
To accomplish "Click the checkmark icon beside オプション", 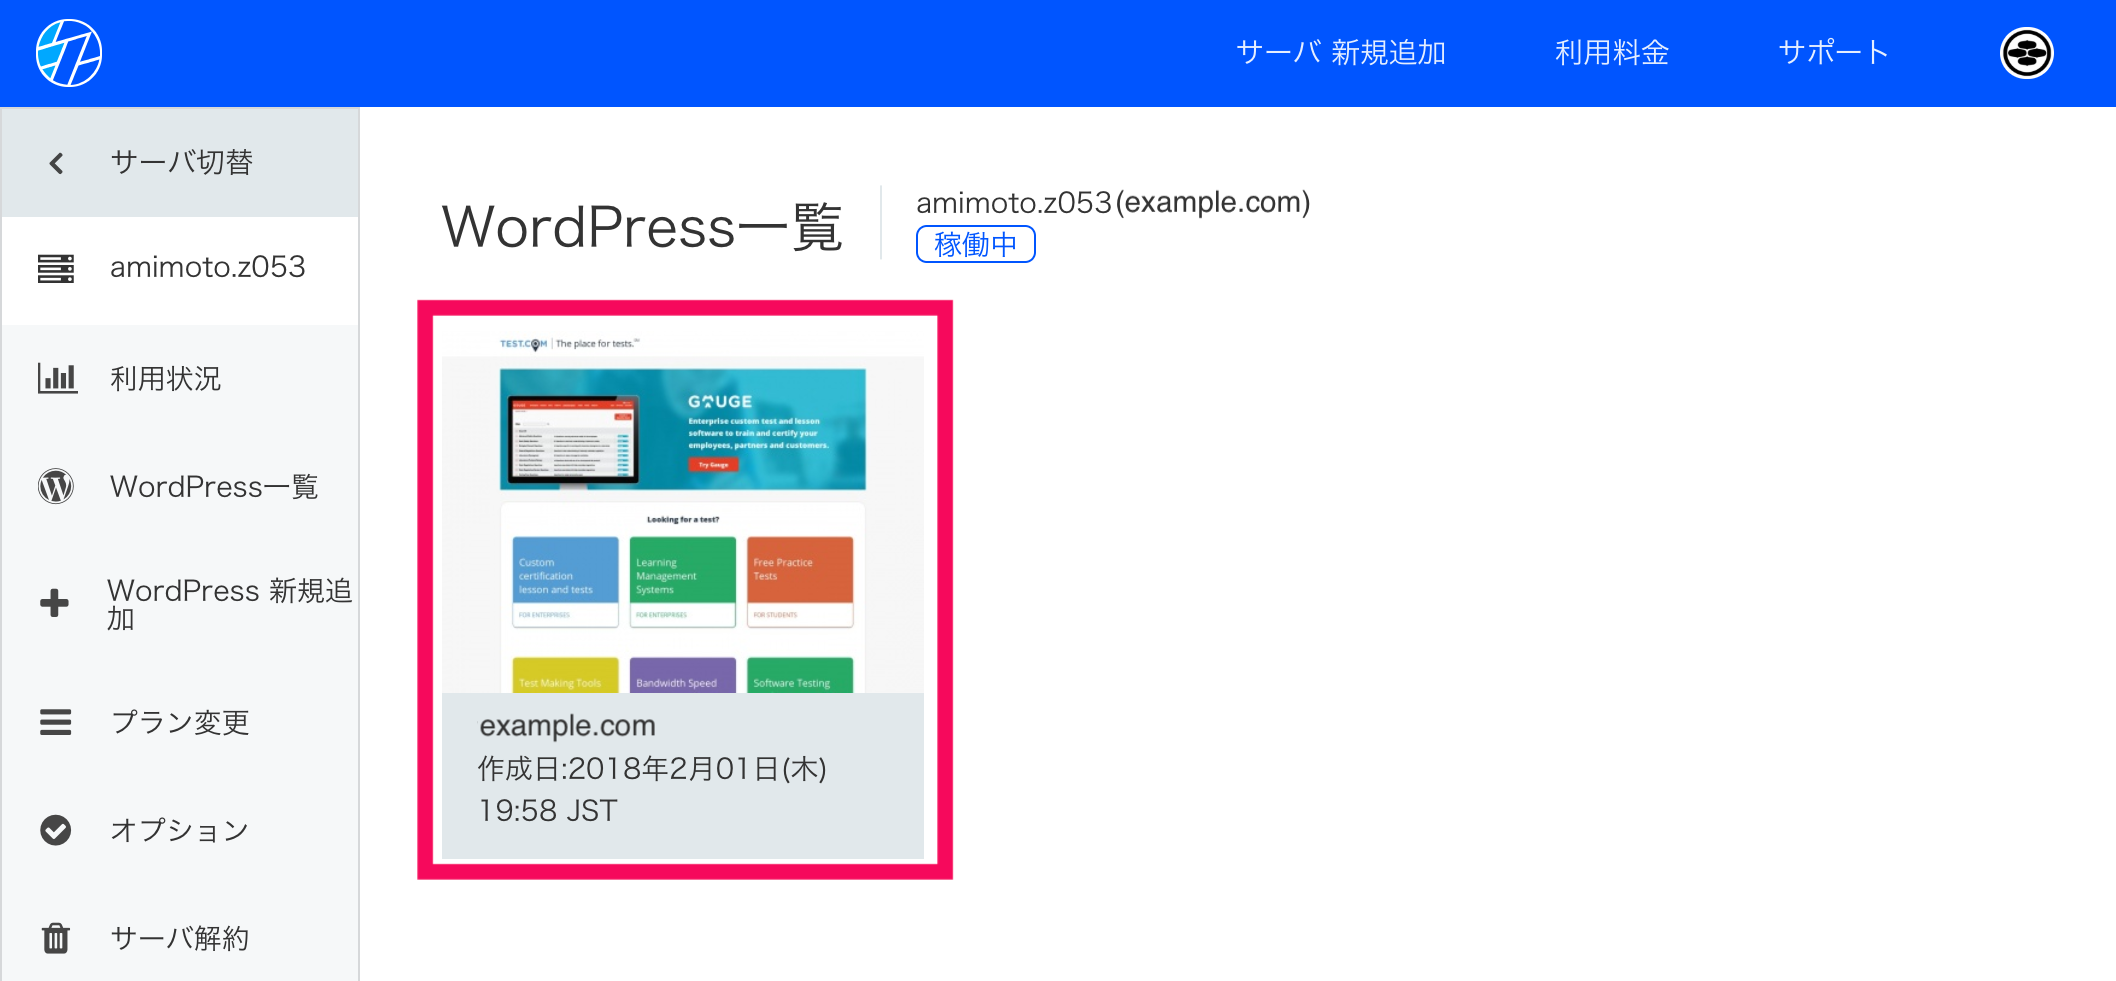I will click(56, 830).
